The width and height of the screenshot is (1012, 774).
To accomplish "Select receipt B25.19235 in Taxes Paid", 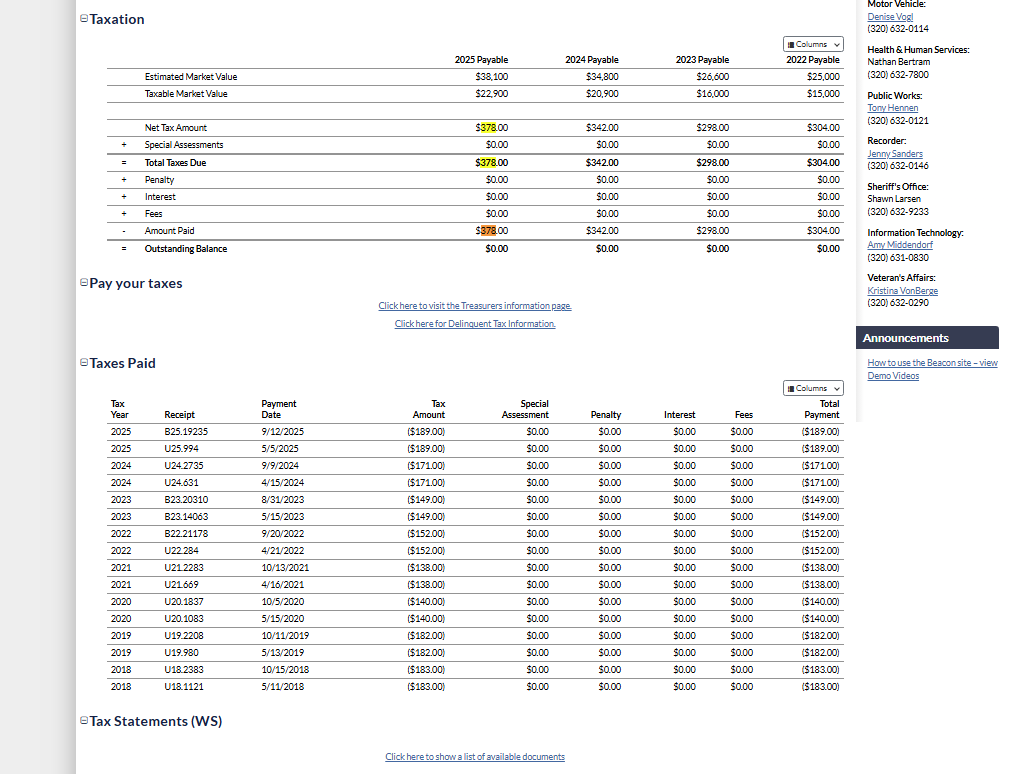I will [x=186, y=432].
